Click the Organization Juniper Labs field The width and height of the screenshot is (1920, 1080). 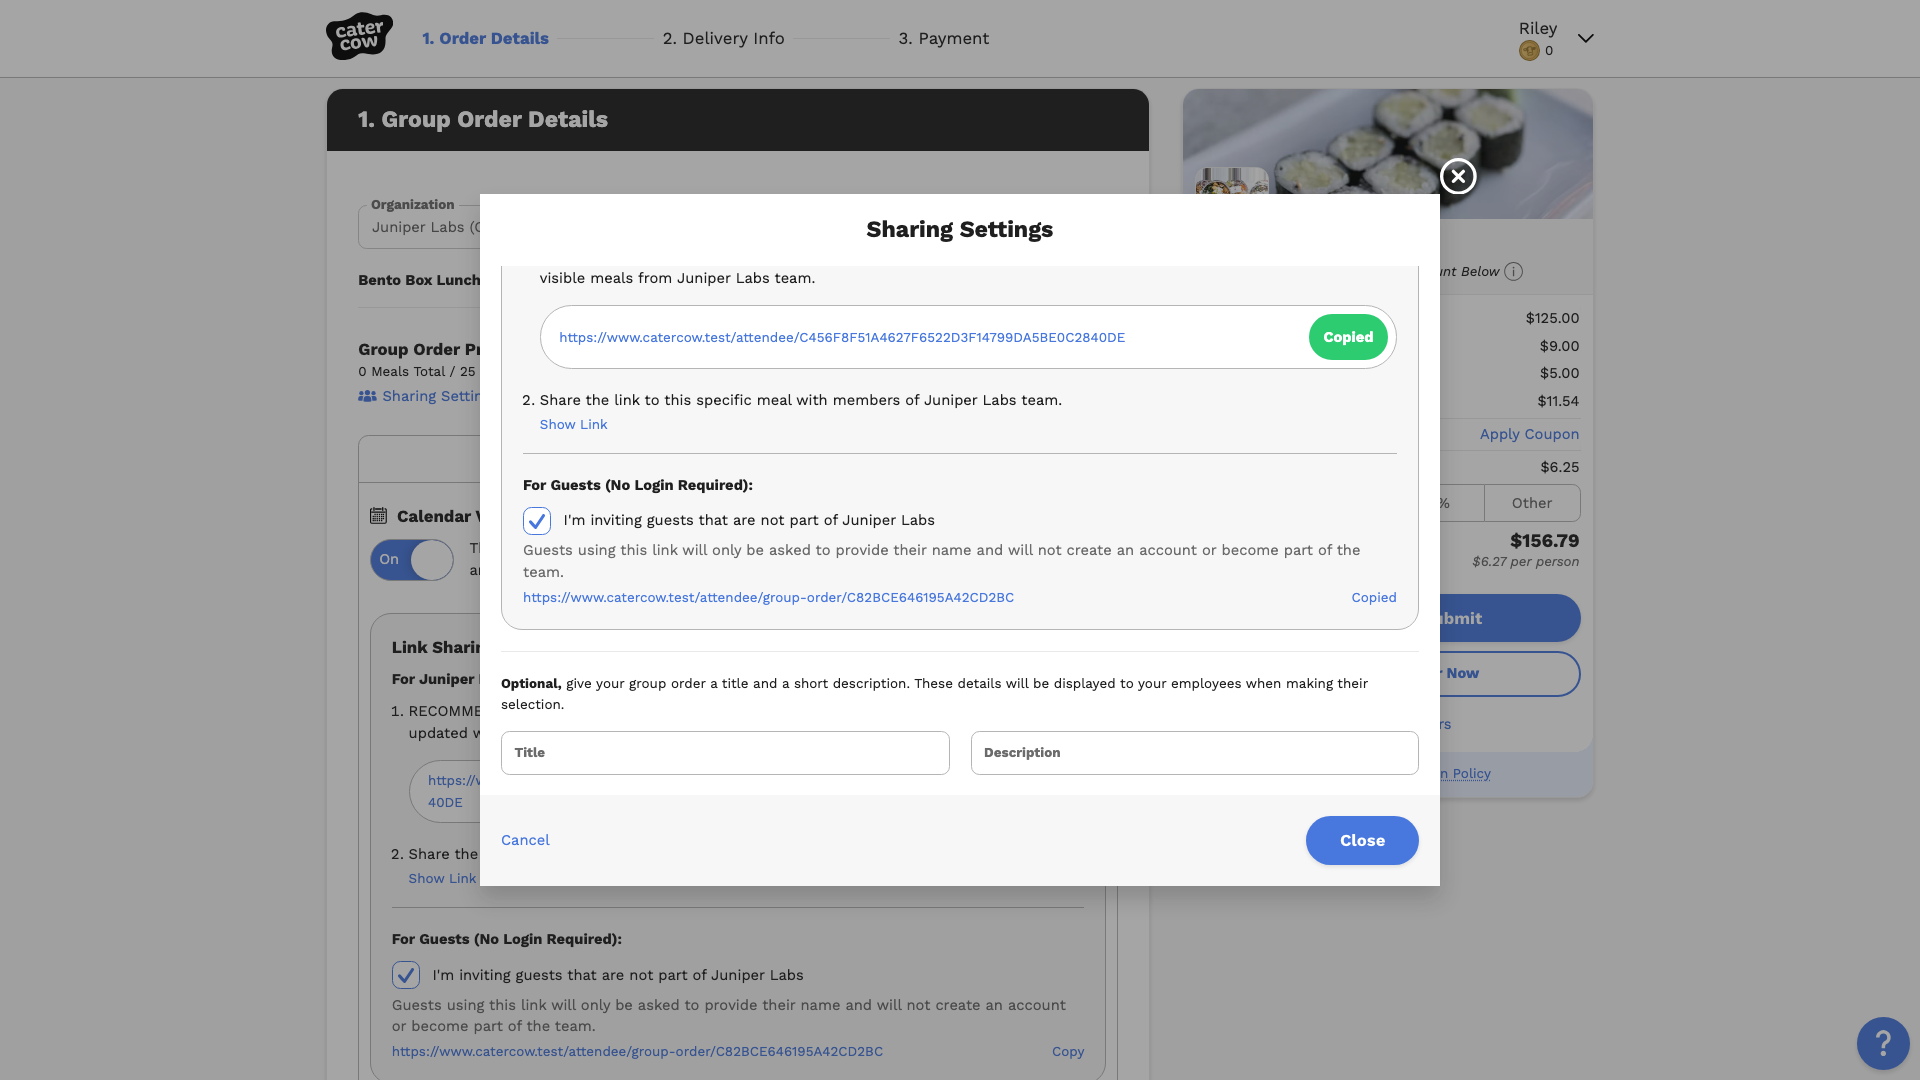pyautogui.click(x=420, y=227)
